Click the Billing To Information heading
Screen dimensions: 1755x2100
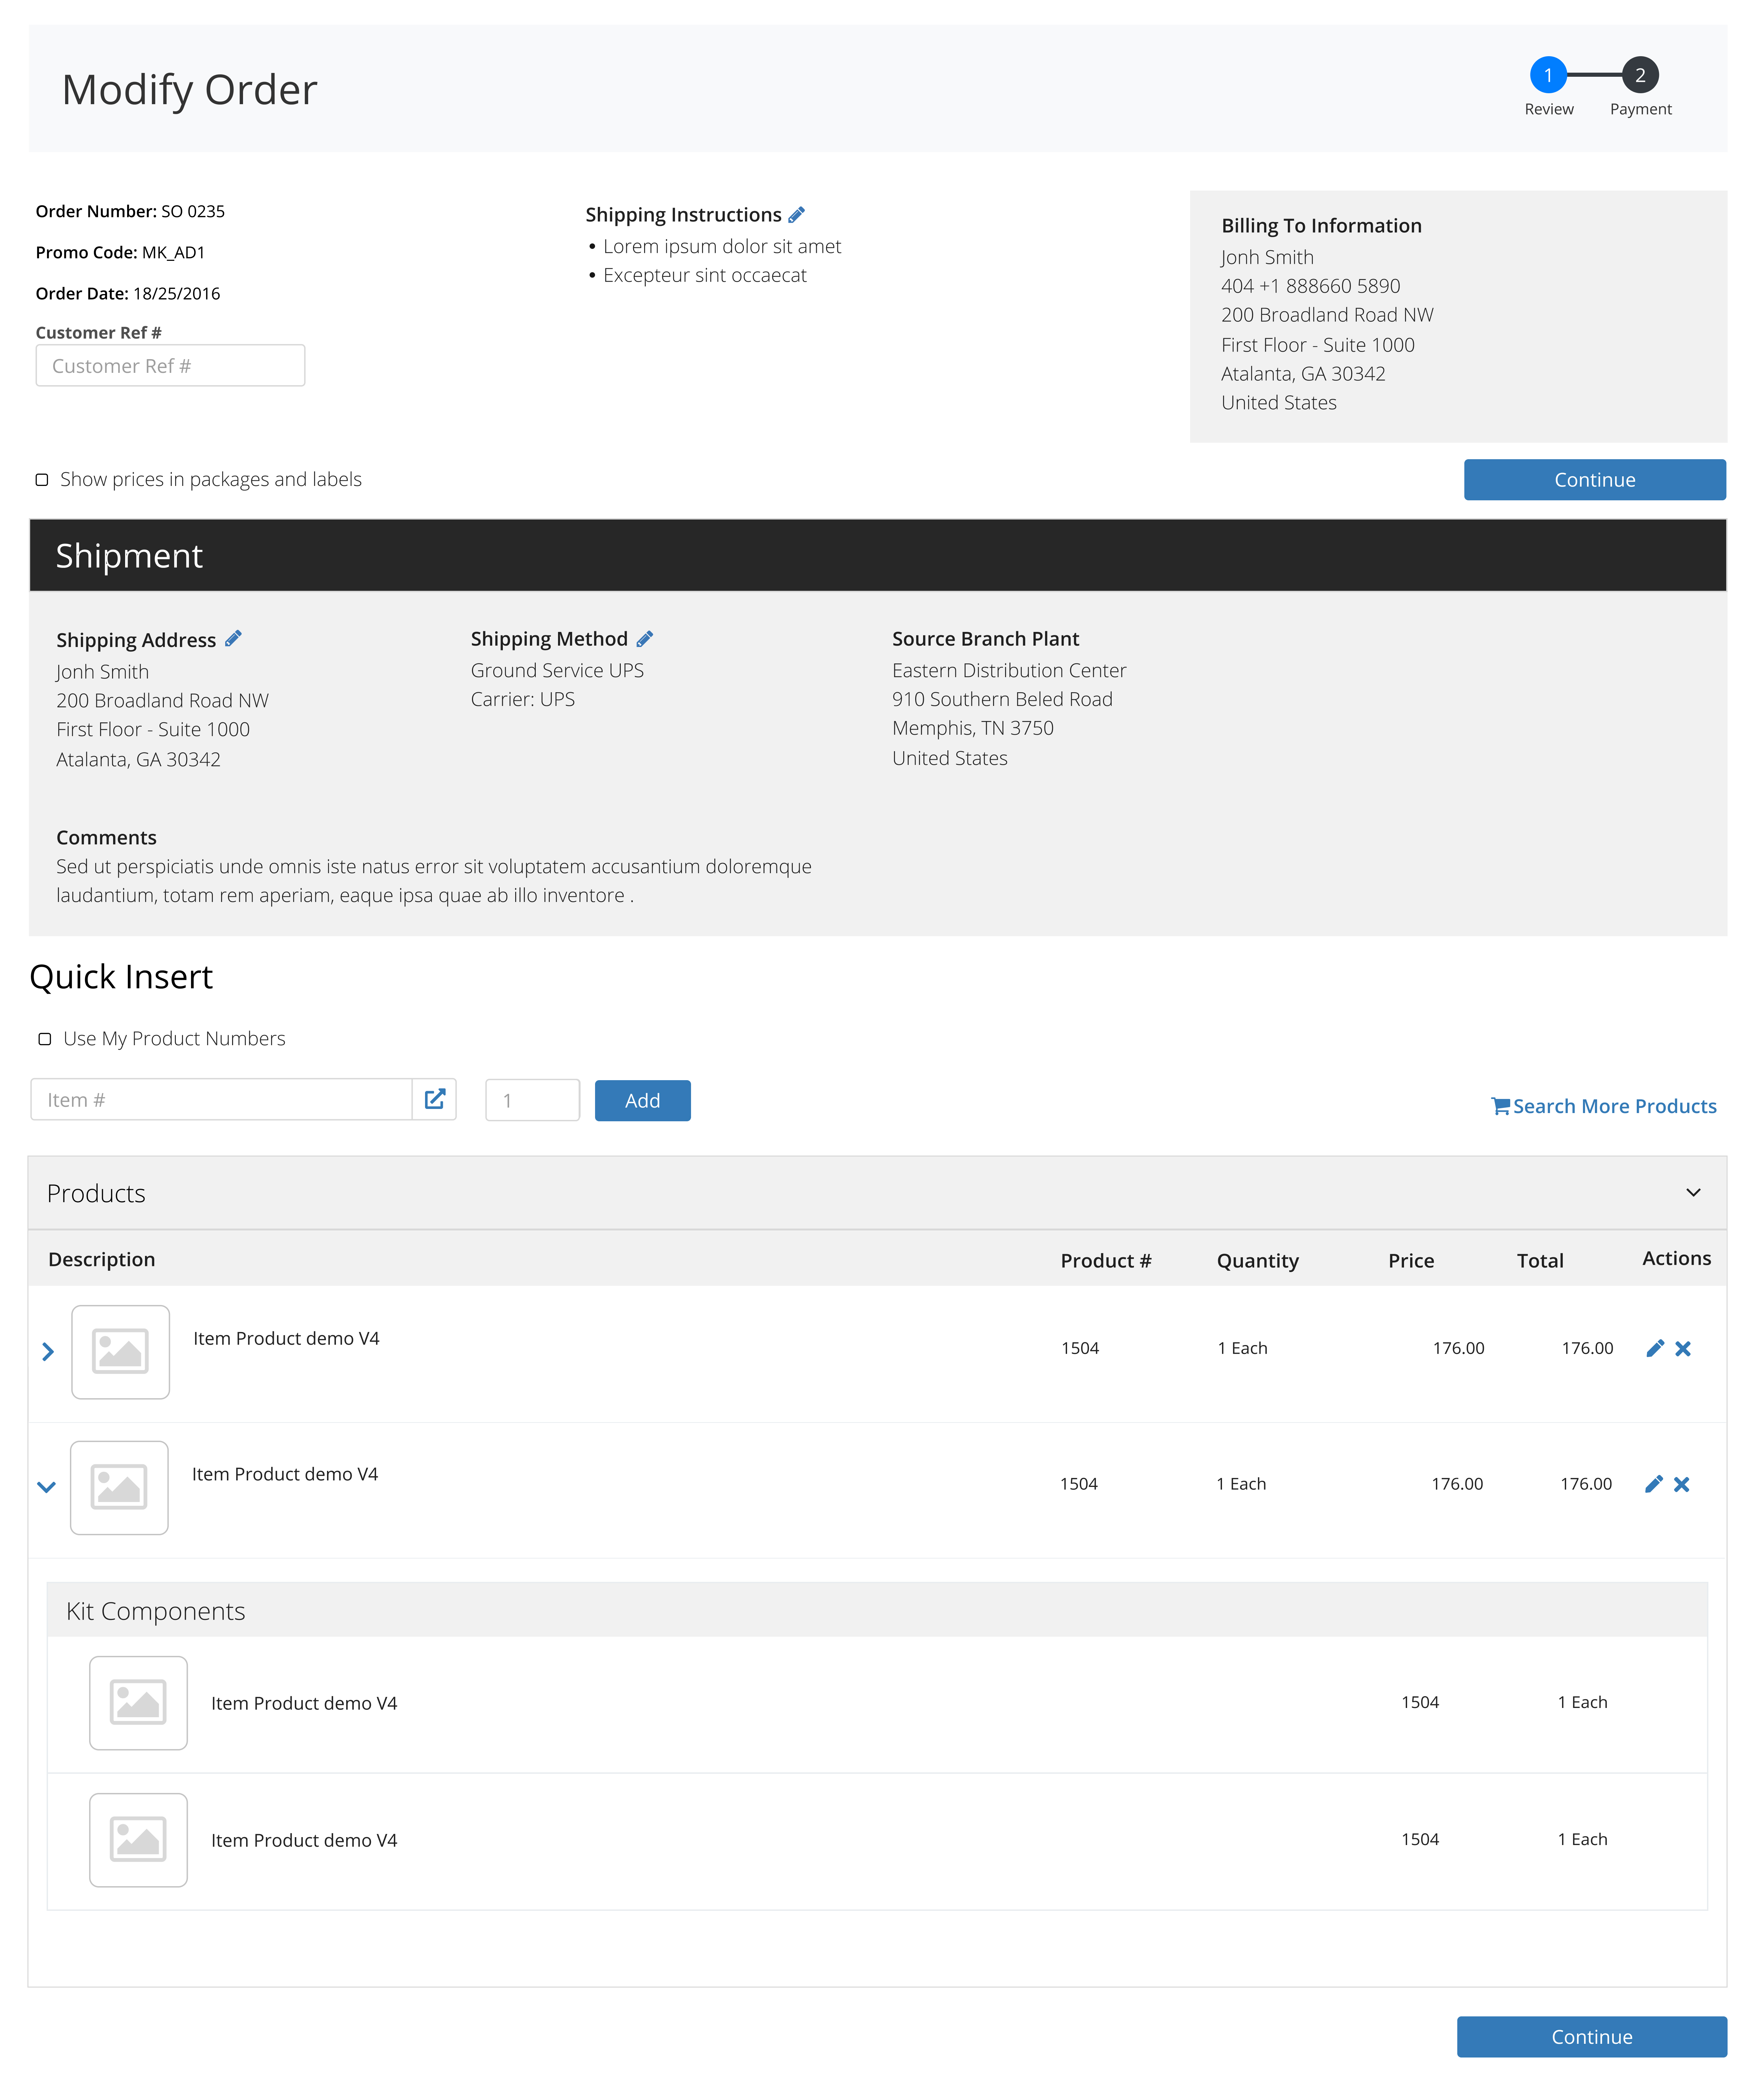click(1321, 225)
